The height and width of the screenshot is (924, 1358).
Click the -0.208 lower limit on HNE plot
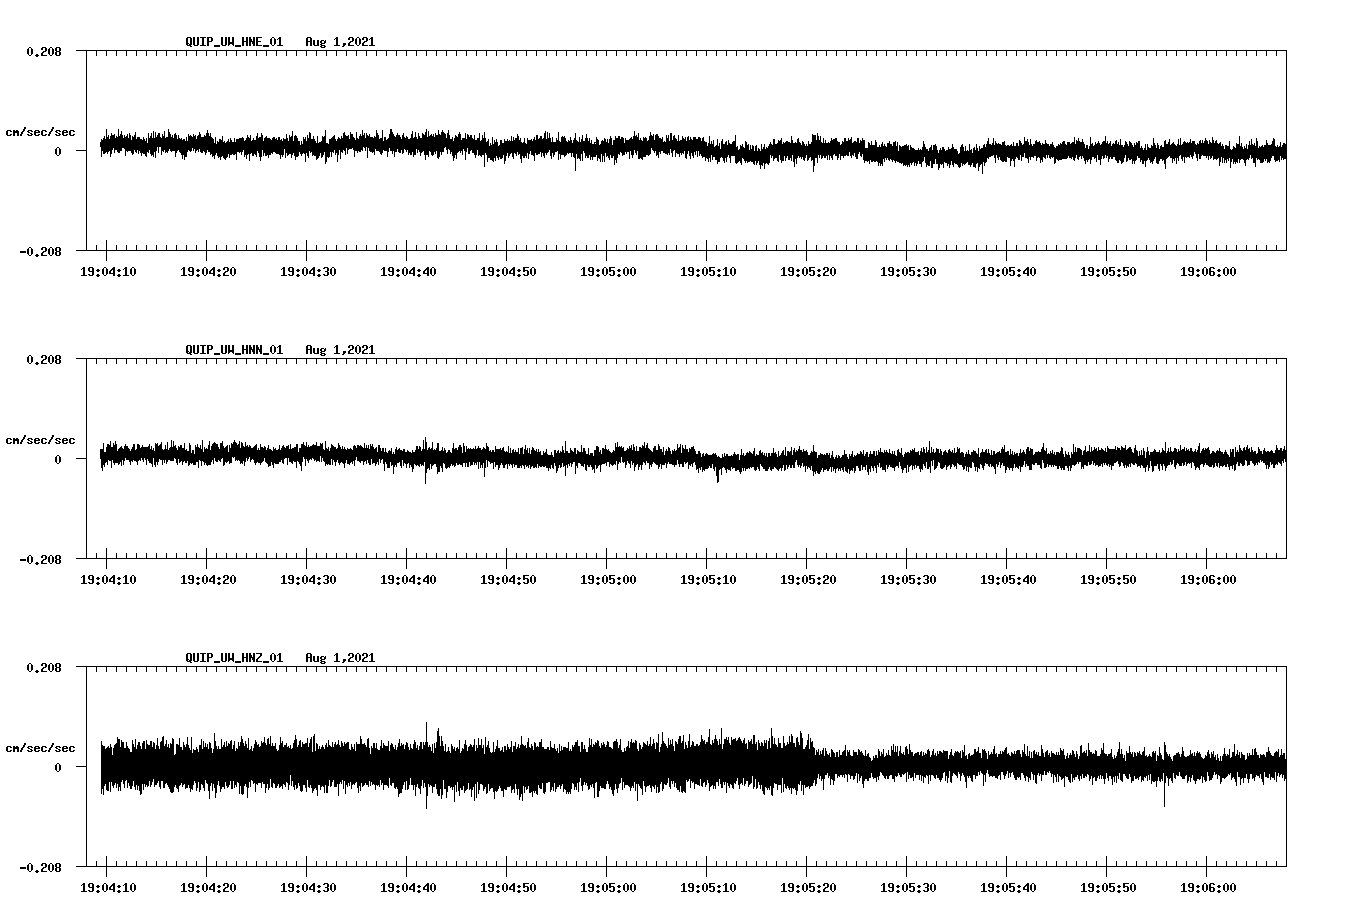(x=40, y=252)
